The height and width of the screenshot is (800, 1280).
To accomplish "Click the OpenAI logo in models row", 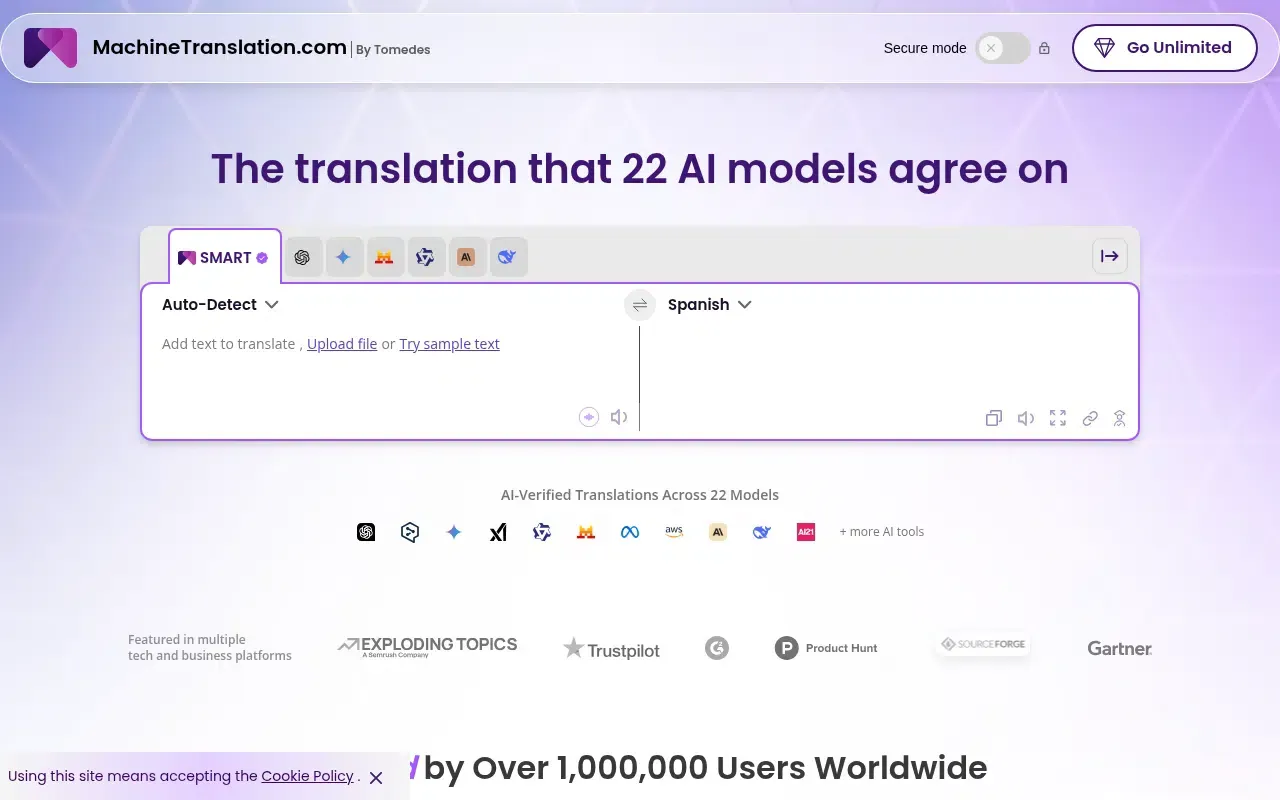I will 366,532.
